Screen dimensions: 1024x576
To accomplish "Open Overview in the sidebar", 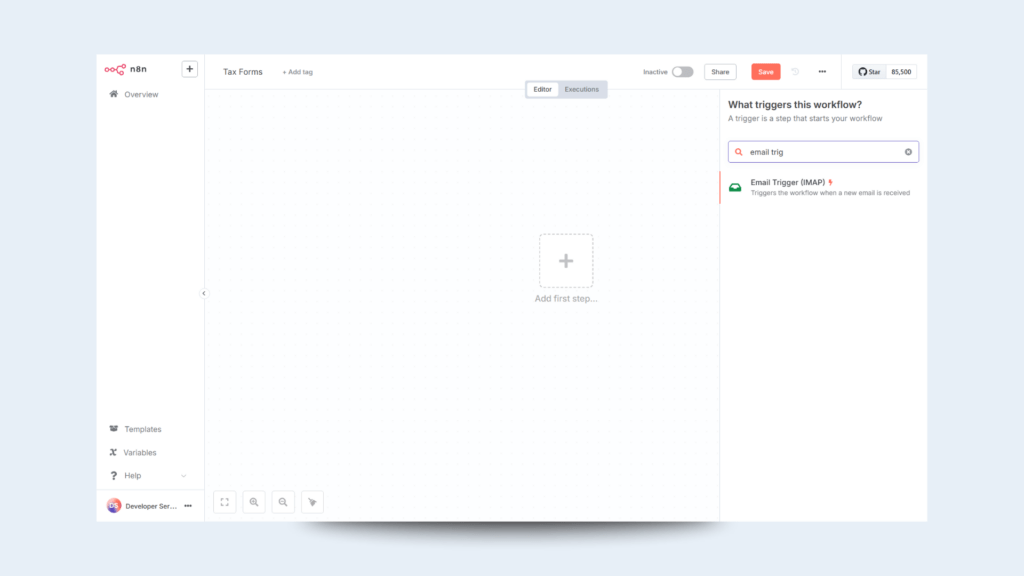I will (x=141, y=94).
